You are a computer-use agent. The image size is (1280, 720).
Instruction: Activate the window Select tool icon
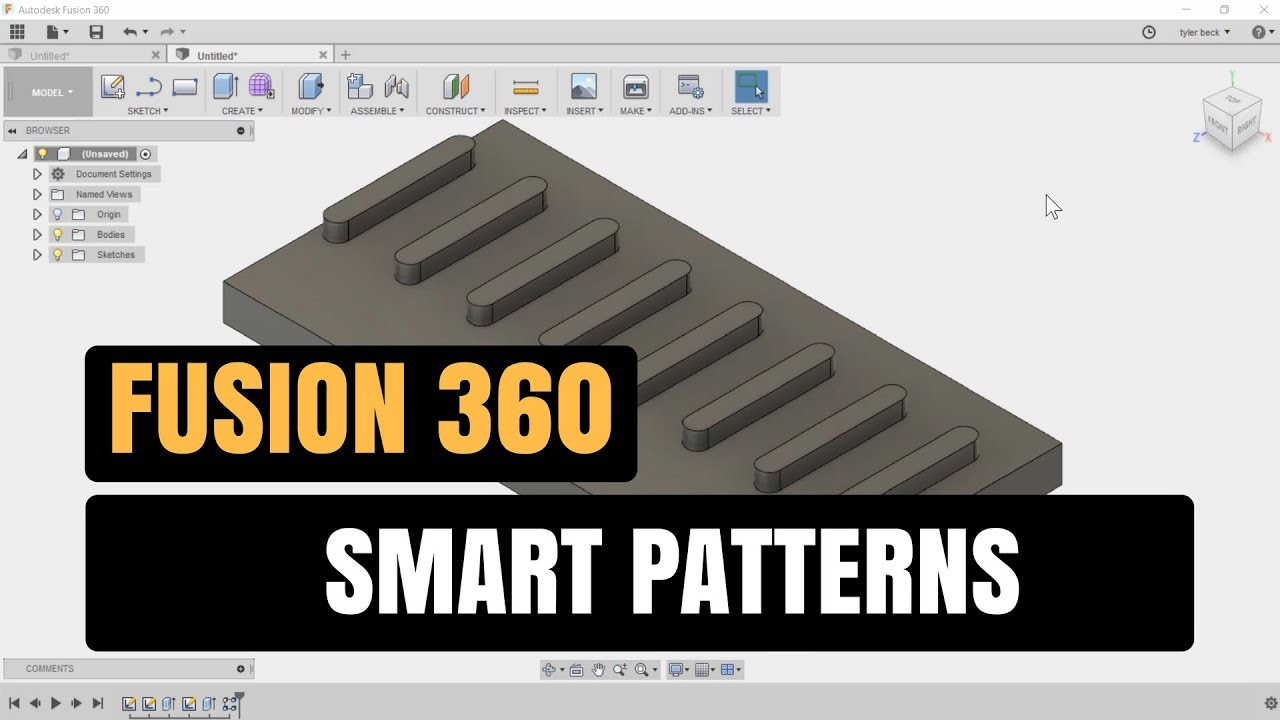751,86
